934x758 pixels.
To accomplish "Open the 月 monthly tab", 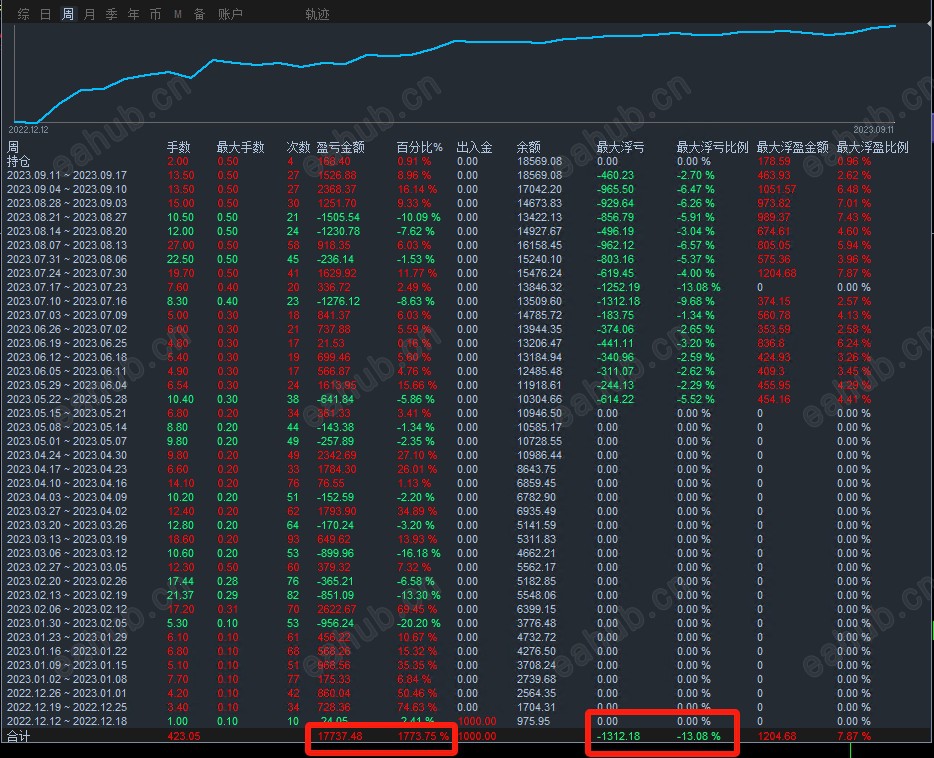I will pyautogui.click(x=89, y=14).
